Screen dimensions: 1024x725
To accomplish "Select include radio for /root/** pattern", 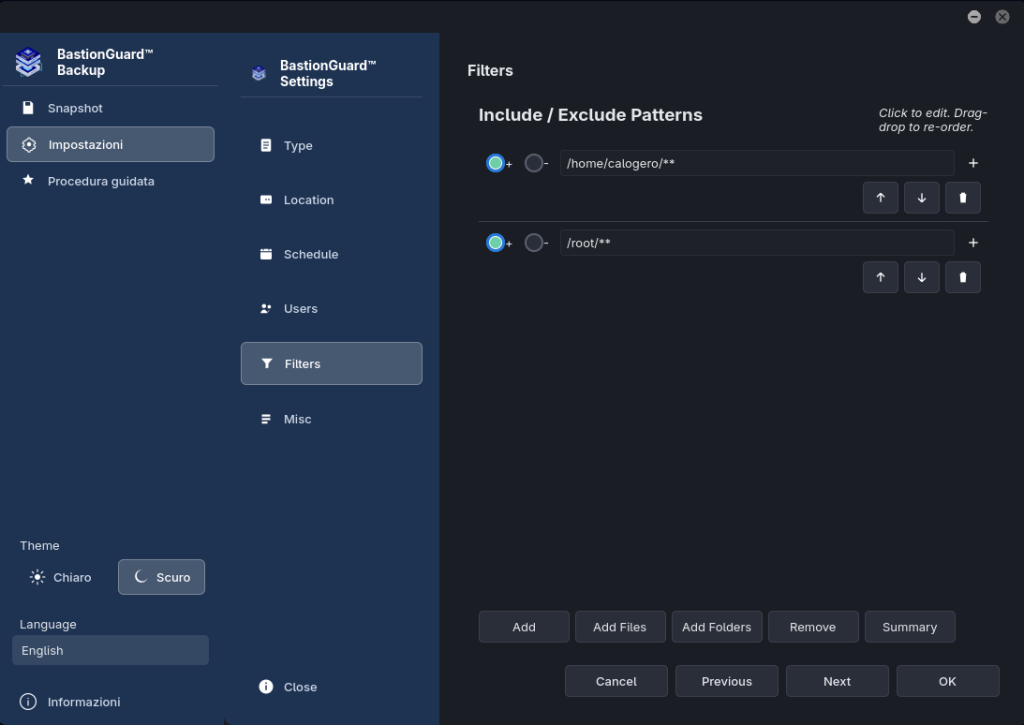I will (x=495, y=243).
